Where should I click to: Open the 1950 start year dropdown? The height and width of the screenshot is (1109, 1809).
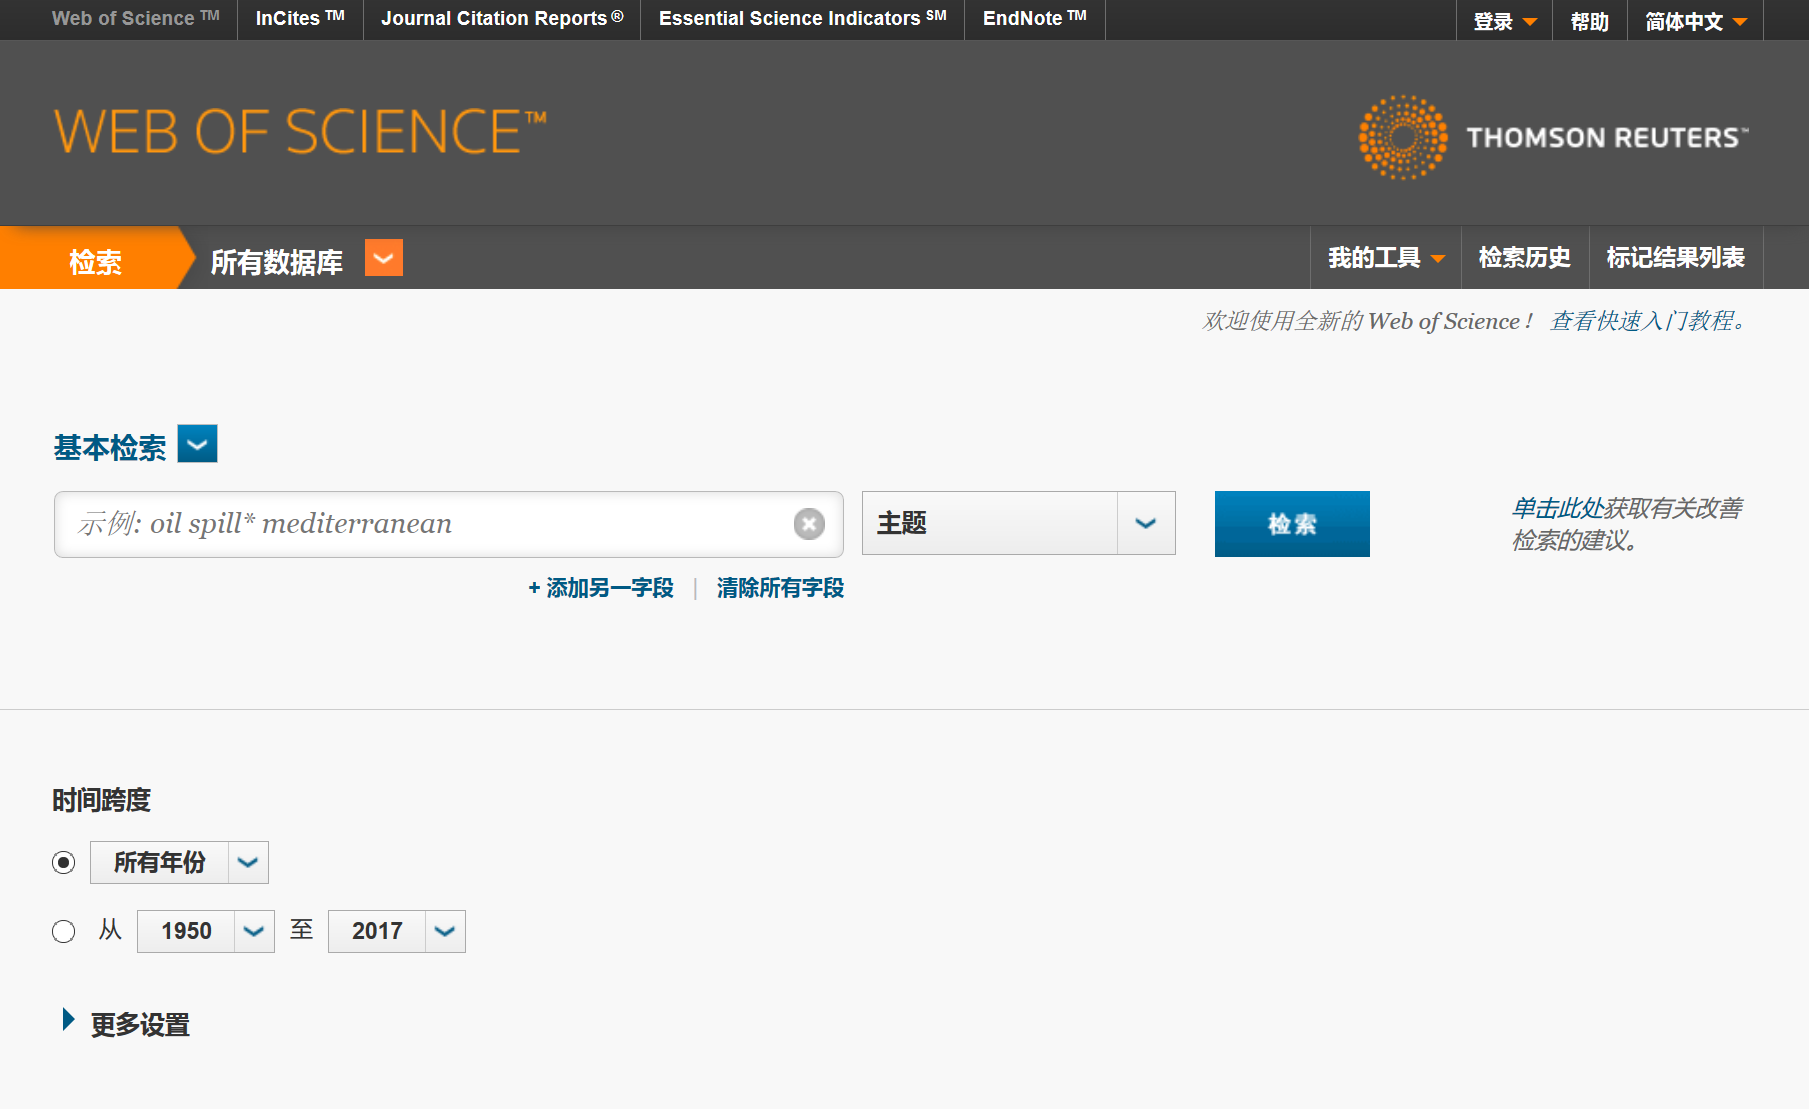[x=254, y=932]
